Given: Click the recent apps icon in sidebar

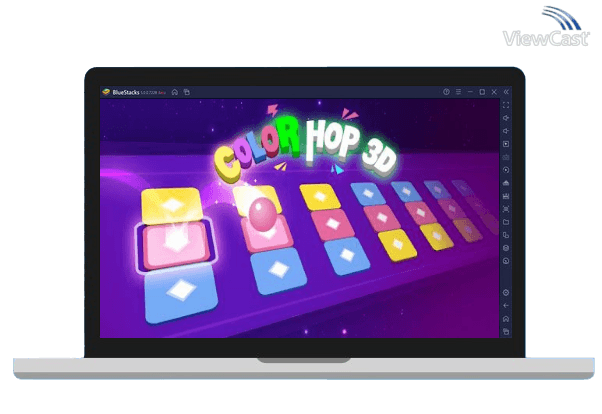Looking at the screenshot, I should point(506,332).
